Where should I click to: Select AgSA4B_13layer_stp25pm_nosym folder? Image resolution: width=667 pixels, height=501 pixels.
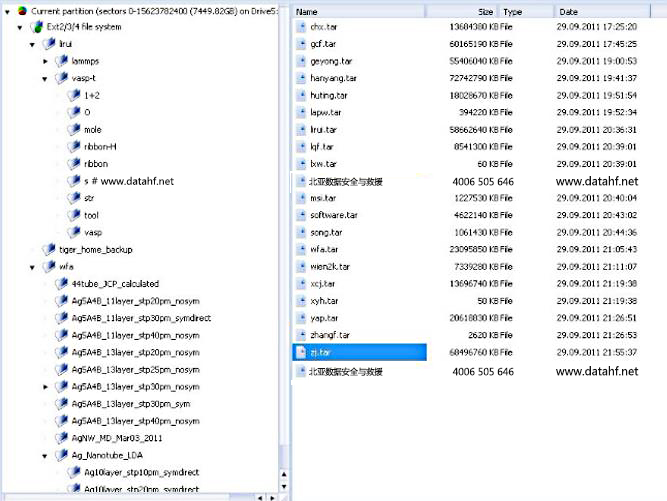(136, 370)
